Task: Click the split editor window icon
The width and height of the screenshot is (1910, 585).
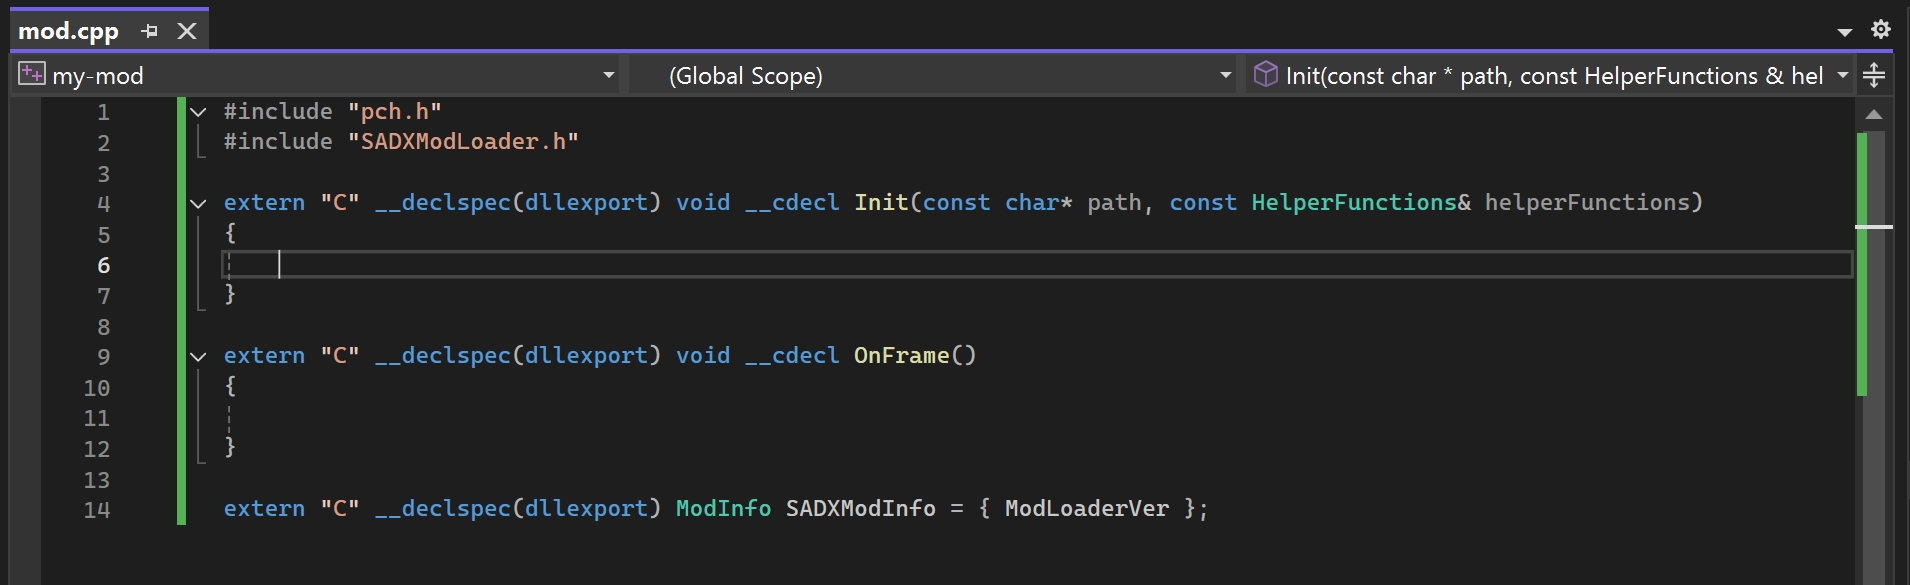Action: tap(1874, 75)
